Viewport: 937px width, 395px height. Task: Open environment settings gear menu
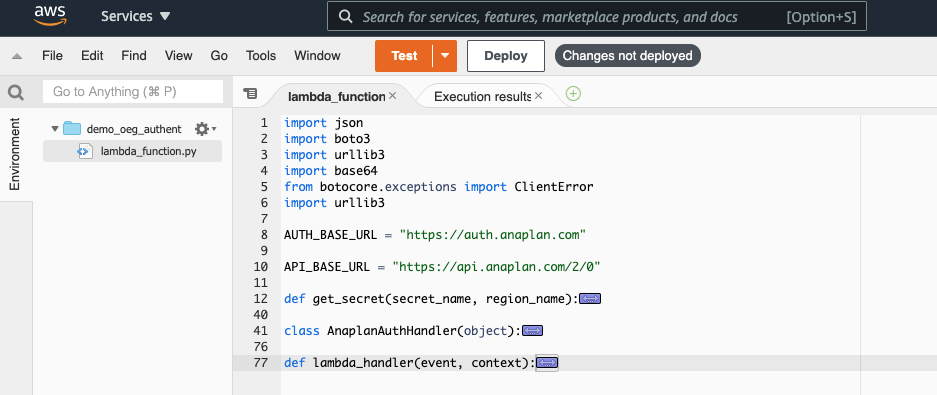[x=205, y=128]
